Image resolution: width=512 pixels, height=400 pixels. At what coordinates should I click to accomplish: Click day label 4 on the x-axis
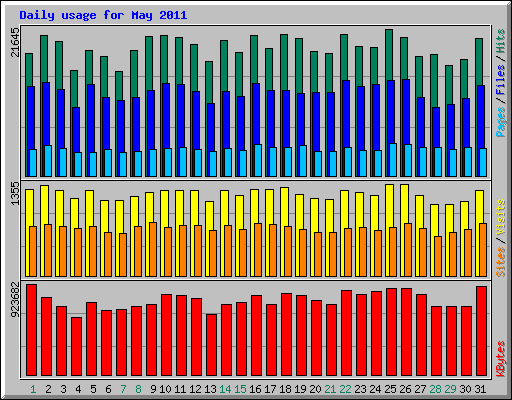(78, 389)
